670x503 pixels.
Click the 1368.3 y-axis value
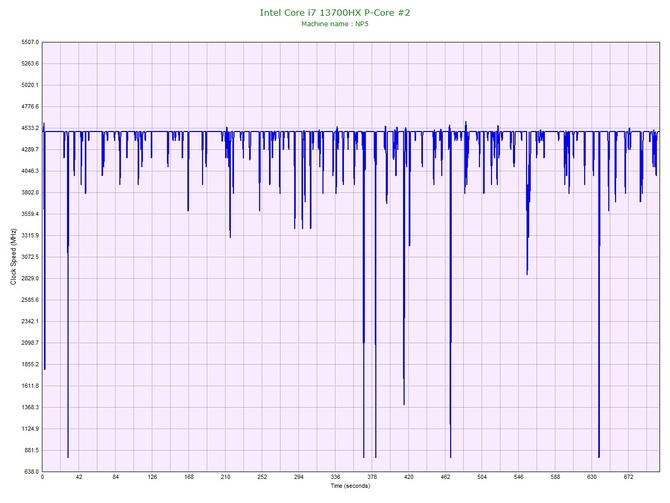[x=30, y=407]
